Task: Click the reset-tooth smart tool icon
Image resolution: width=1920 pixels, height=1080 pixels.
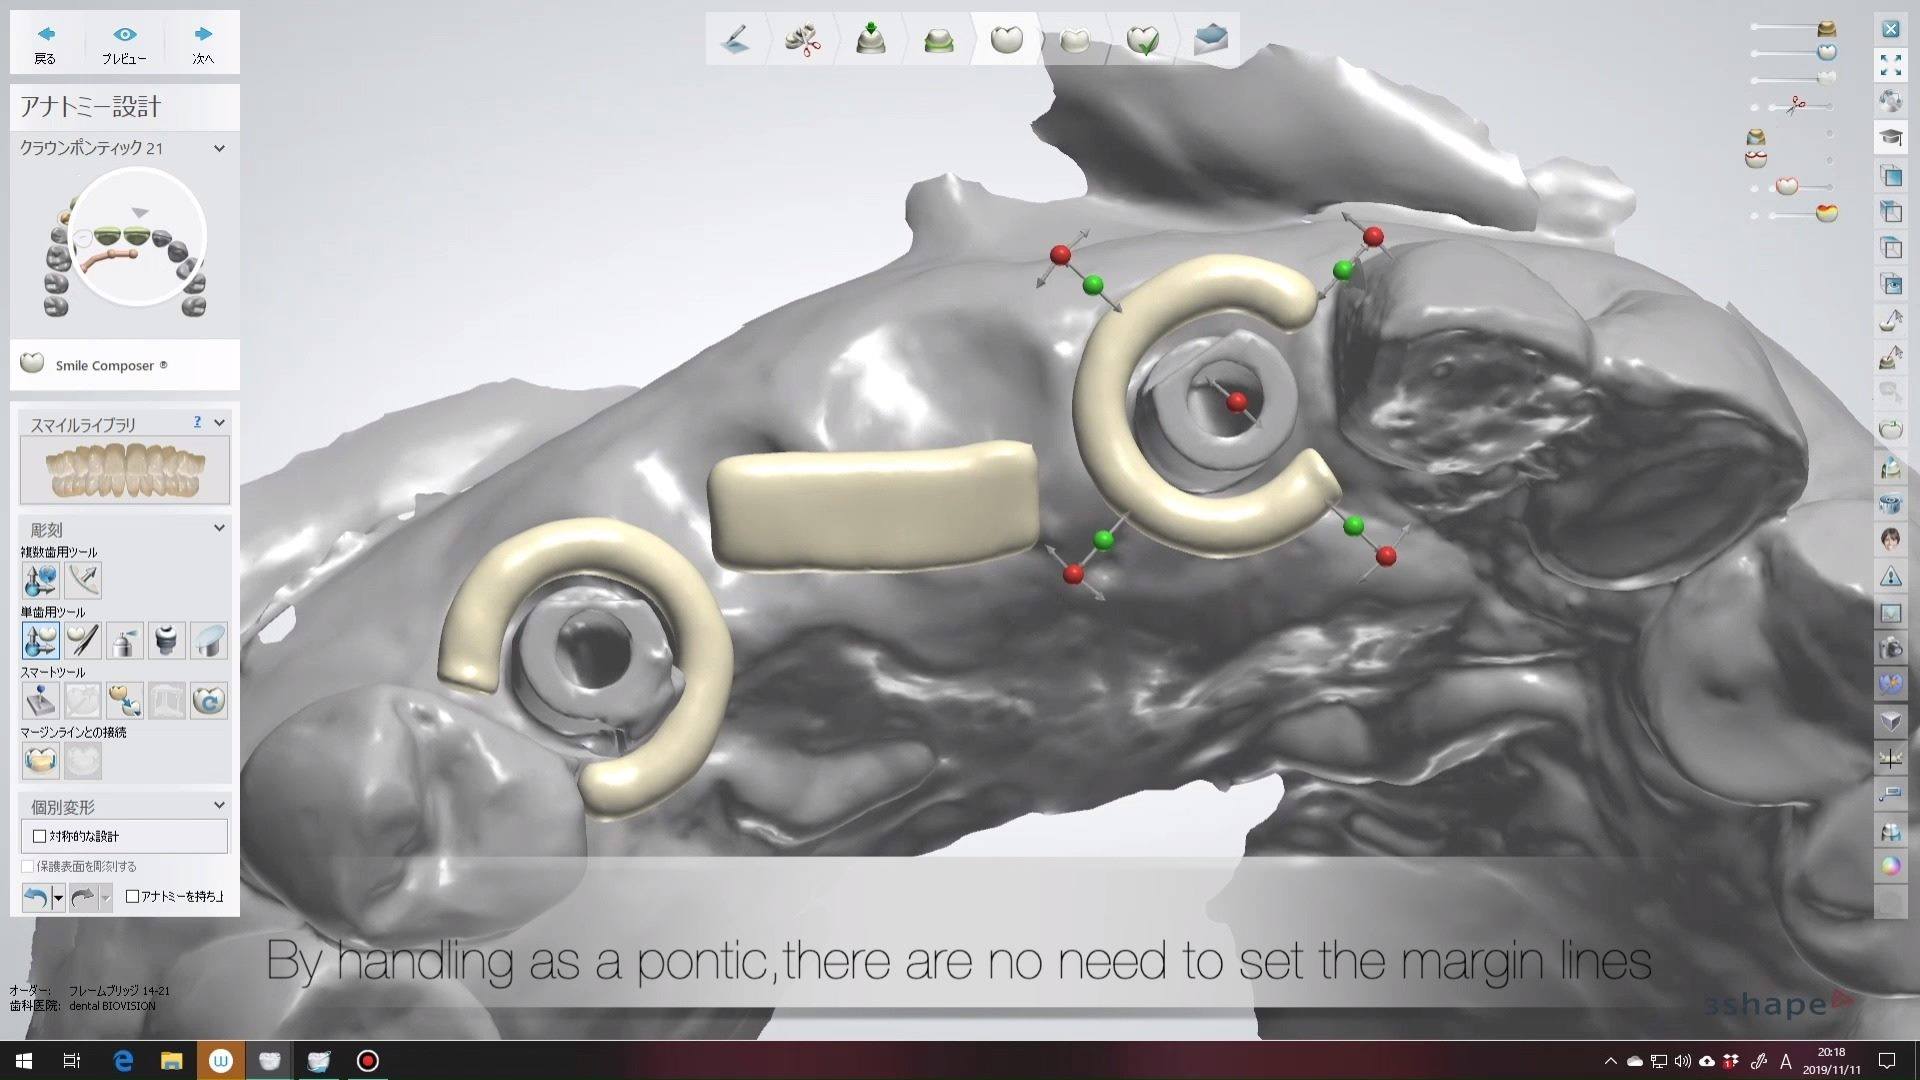Action: click(209, 700)
